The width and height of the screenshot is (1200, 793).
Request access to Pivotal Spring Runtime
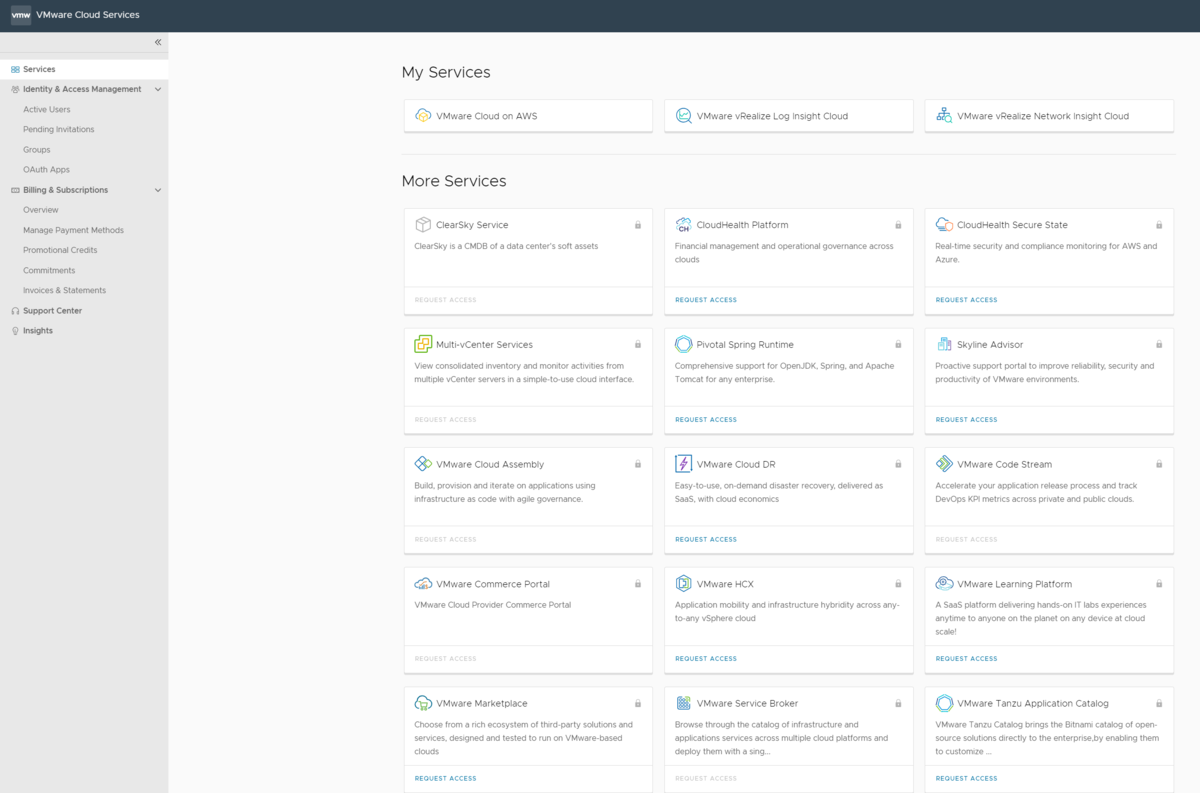(706, 420)
